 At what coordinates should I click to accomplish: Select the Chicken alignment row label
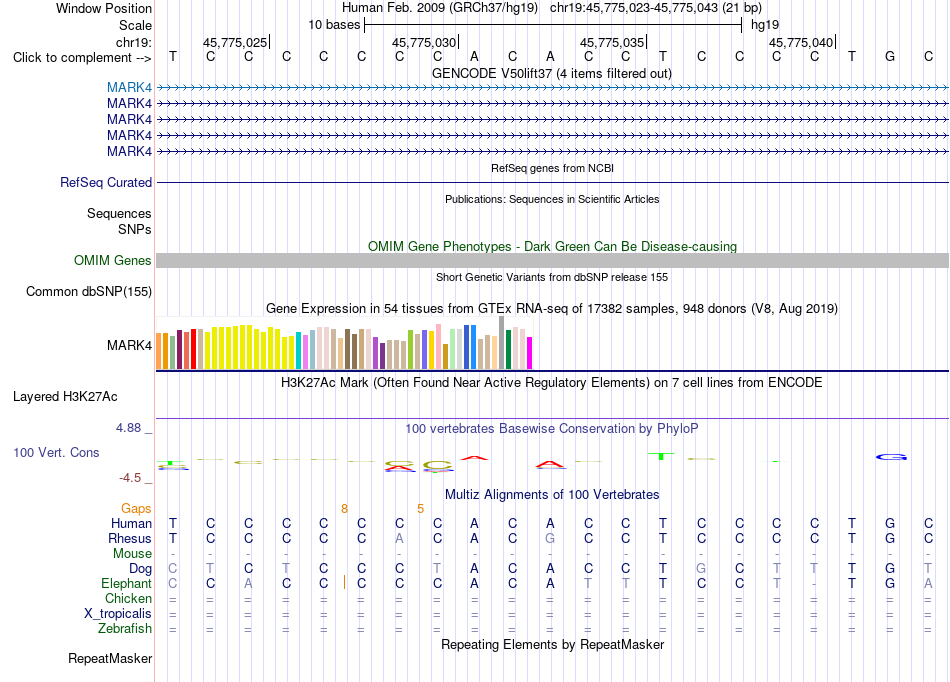pyautogui.click(x=128, y=598)
